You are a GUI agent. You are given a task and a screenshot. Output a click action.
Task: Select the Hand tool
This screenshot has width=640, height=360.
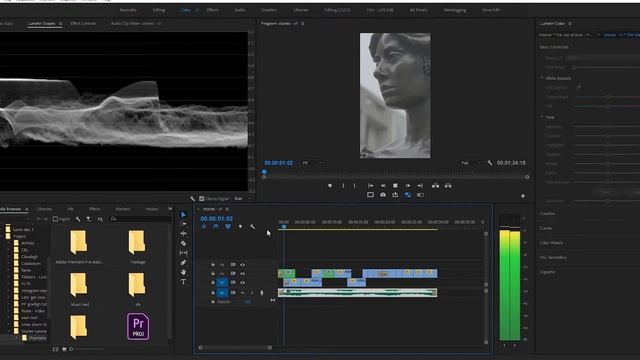coord(183,272)
